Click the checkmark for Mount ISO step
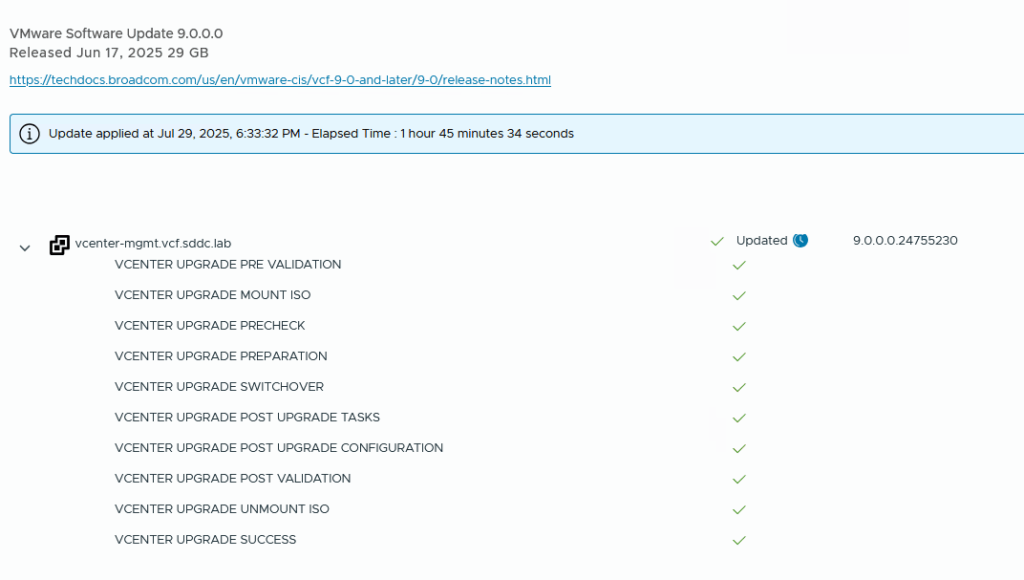The width and height of the screenshot is (1024, 580). click(x=739, y=296)
